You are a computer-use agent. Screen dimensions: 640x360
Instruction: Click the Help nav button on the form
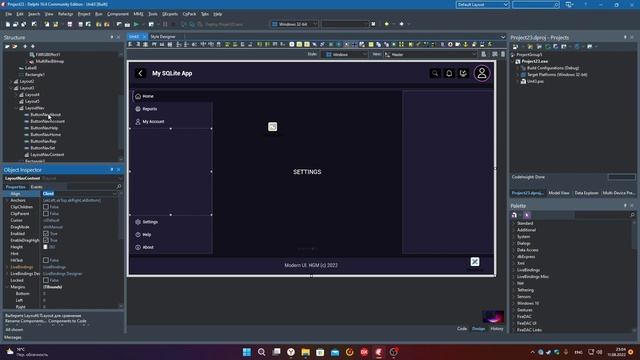(x=171, y=235)
